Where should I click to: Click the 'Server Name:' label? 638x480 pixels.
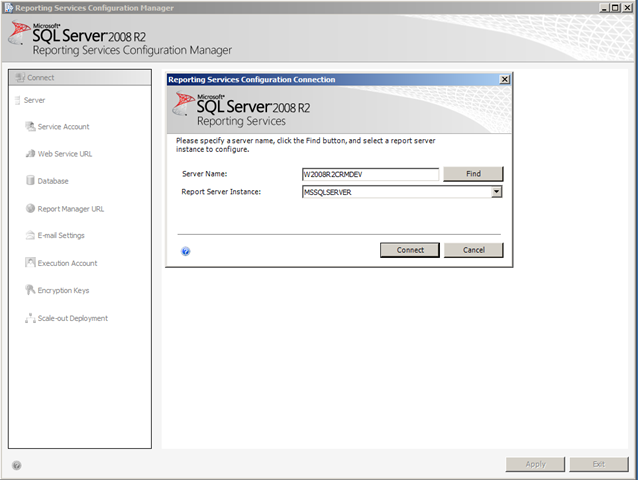tap(205, 174)
